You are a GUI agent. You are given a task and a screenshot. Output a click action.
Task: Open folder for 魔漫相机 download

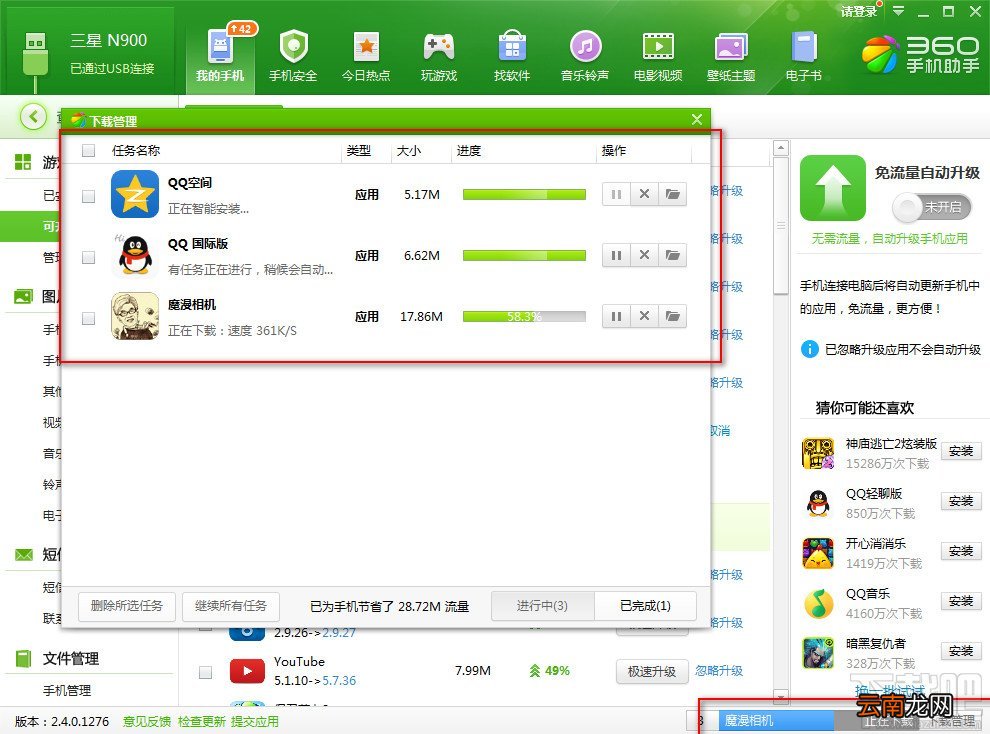click(672, 316)
